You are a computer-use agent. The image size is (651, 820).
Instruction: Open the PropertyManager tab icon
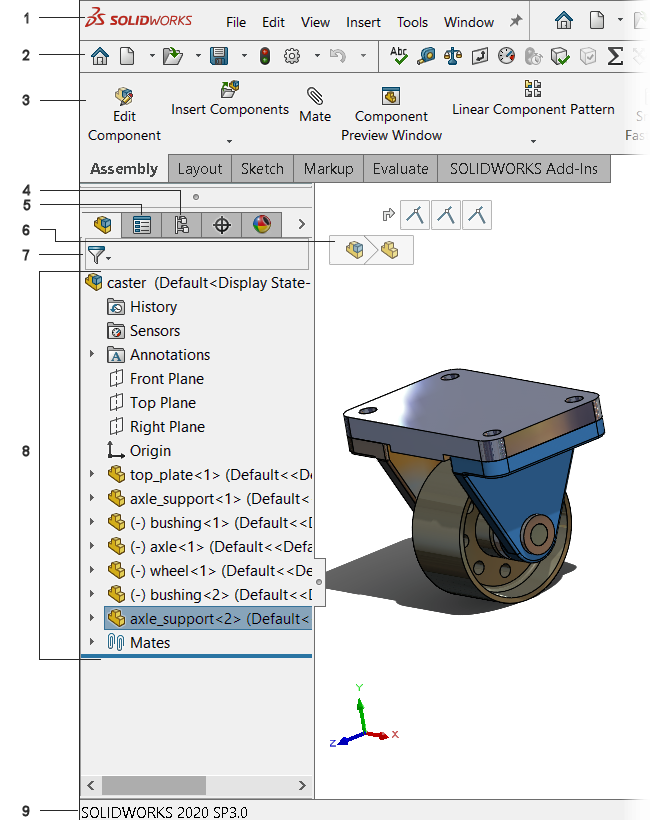(x=142, y=225)
